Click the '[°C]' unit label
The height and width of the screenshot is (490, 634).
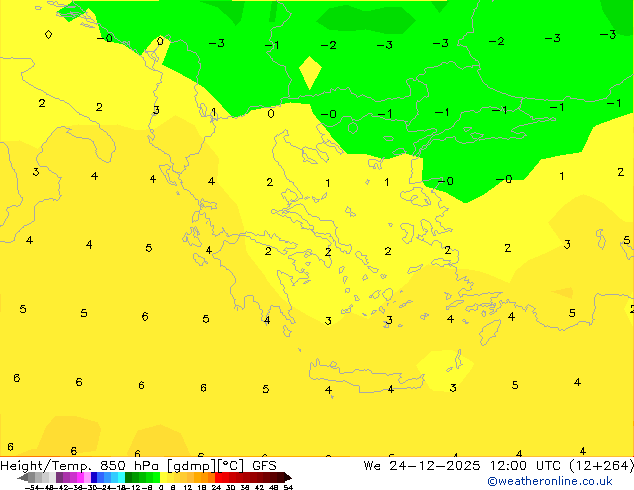pyautogui.click(x=231, y=466)
